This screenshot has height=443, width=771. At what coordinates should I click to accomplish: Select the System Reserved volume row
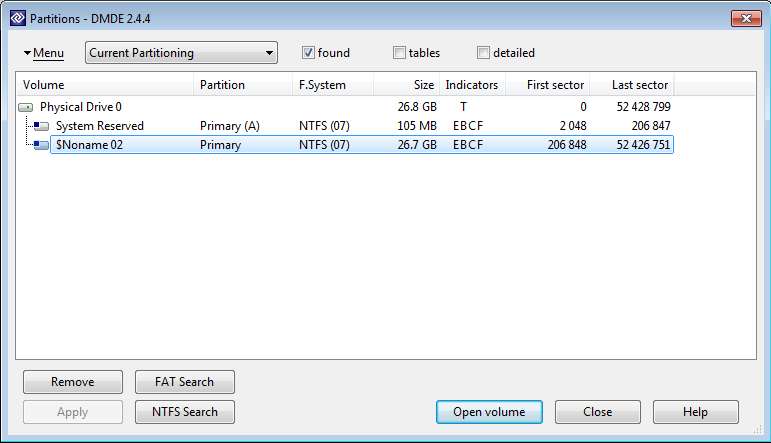click(100, 126)
